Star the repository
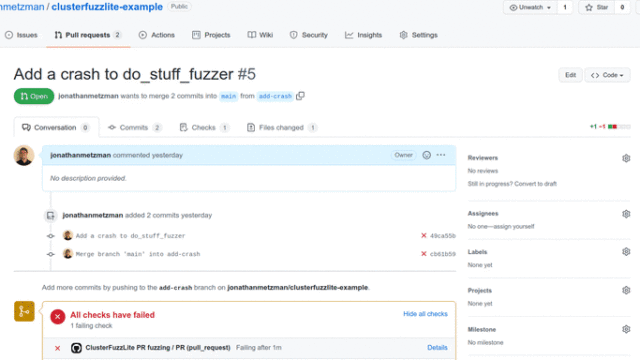Image resolution: width=640 pixels, height=360 pixels. coord(596,7)
